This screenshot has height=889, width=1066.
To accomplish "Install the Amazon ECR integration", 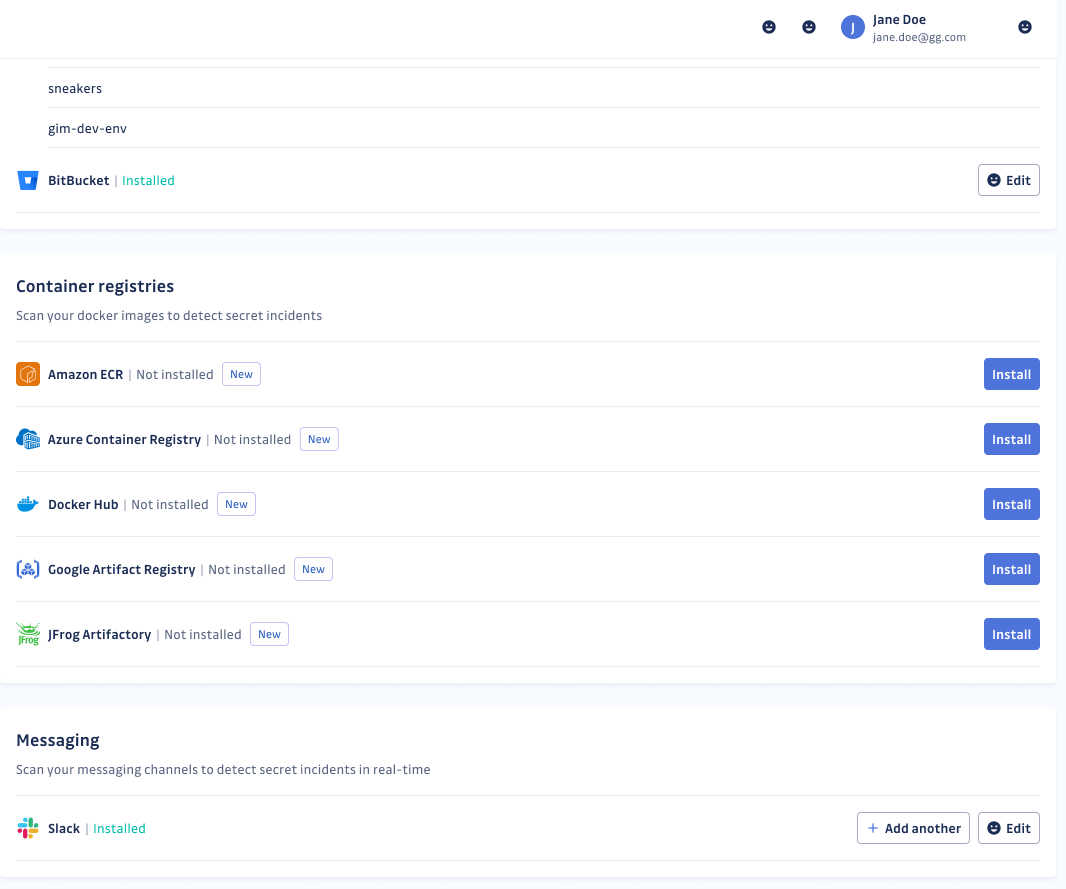I will [1011, 374].
